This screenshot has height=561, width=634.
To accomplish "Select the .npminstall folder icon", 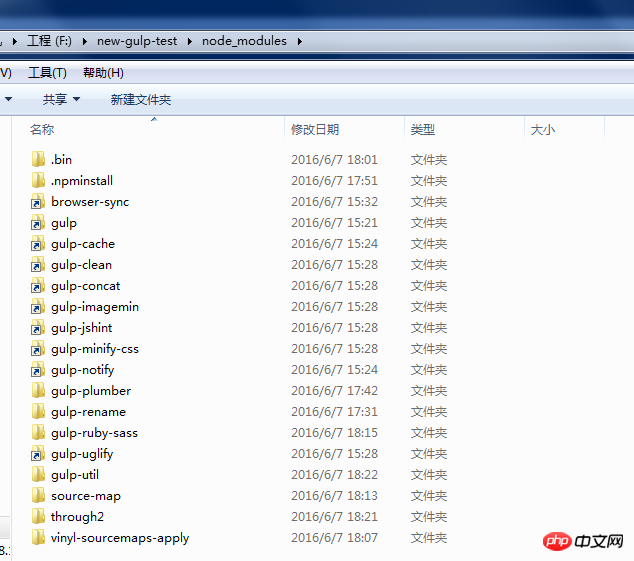I will point(38,180).
